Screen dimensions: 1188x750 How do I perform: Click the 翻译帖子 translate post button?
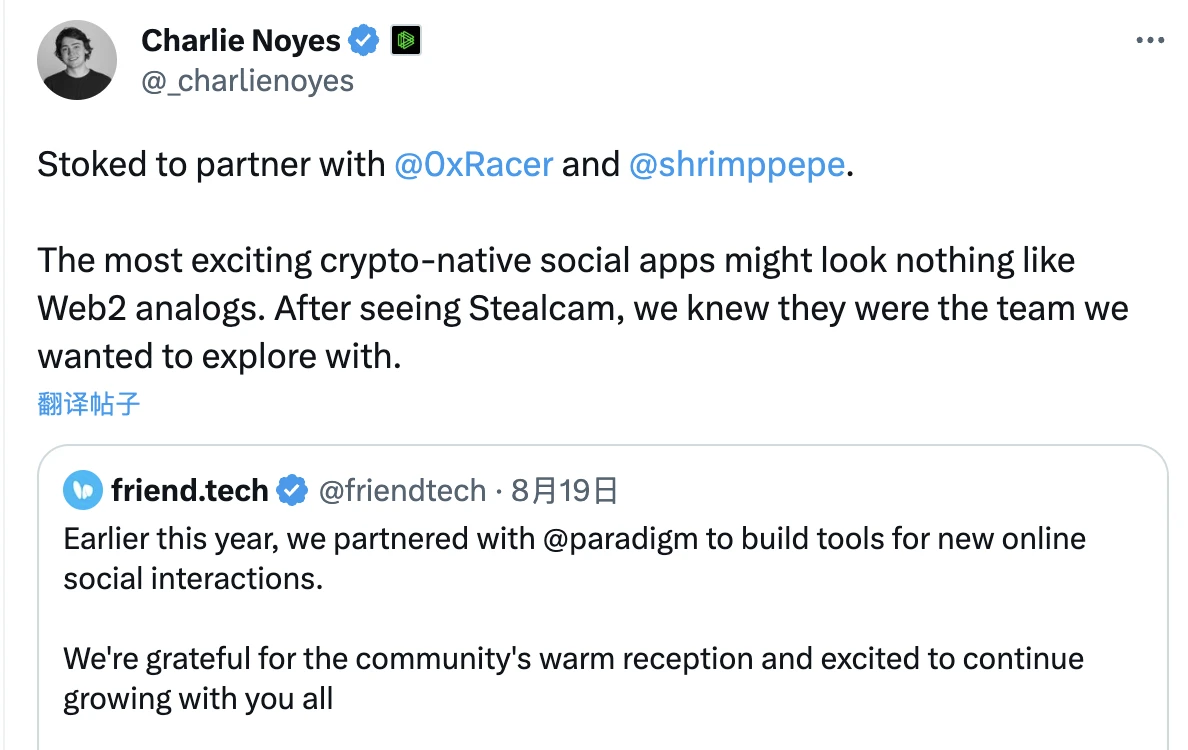(89, 404)
